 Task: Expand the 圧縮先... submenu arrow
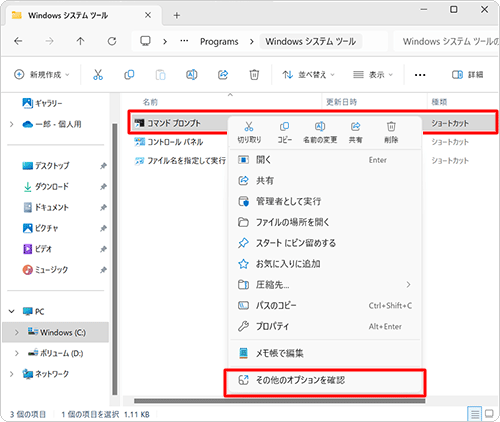408,285
